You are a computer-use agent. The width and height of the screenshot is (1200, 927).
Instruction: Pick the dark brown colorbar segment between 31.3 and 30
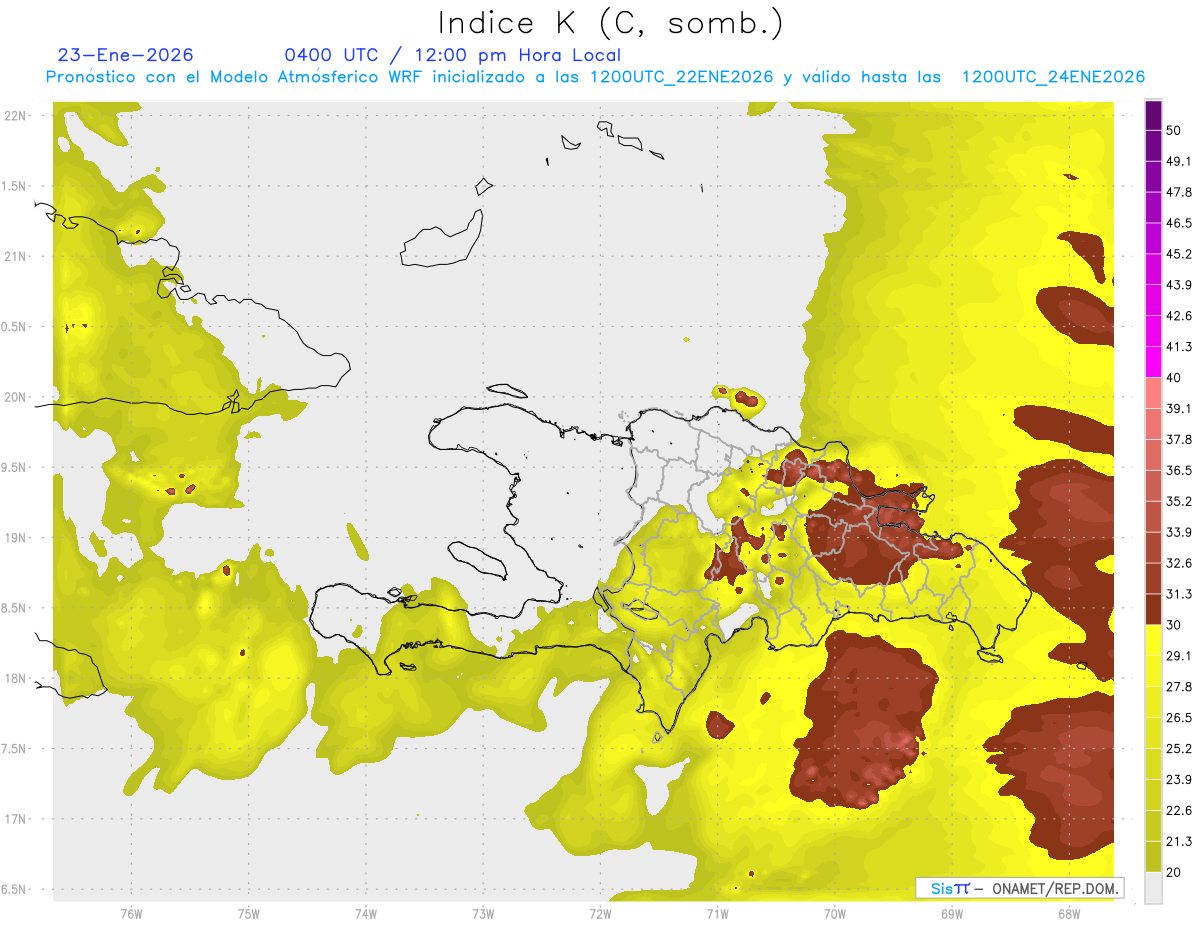(1153, 609)
